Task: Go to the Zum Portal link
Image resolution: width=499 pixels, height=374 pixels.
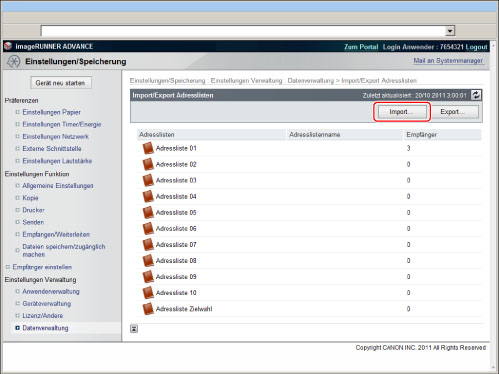Action: pyautogui.click(x=361, y=47)
